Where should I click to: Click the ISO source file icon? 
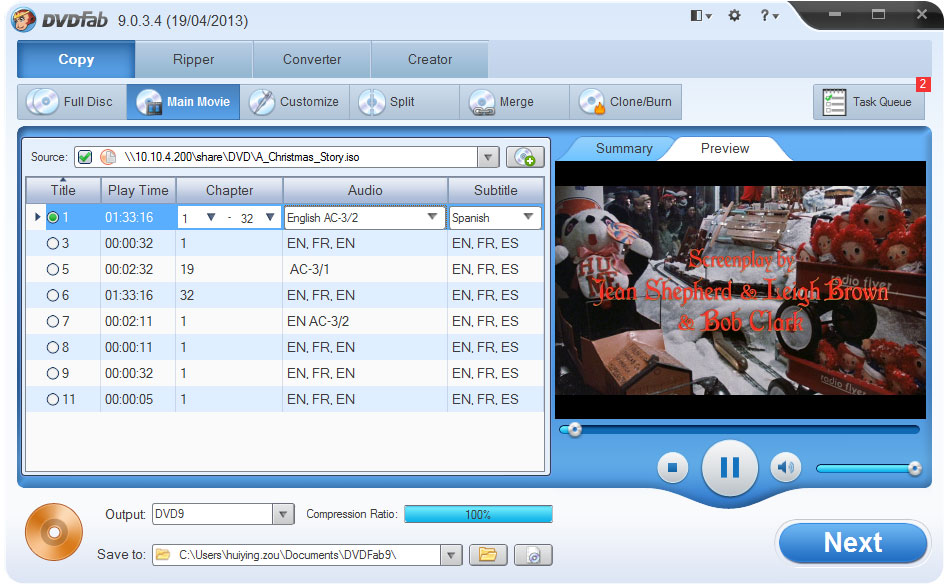pos(108,157)
